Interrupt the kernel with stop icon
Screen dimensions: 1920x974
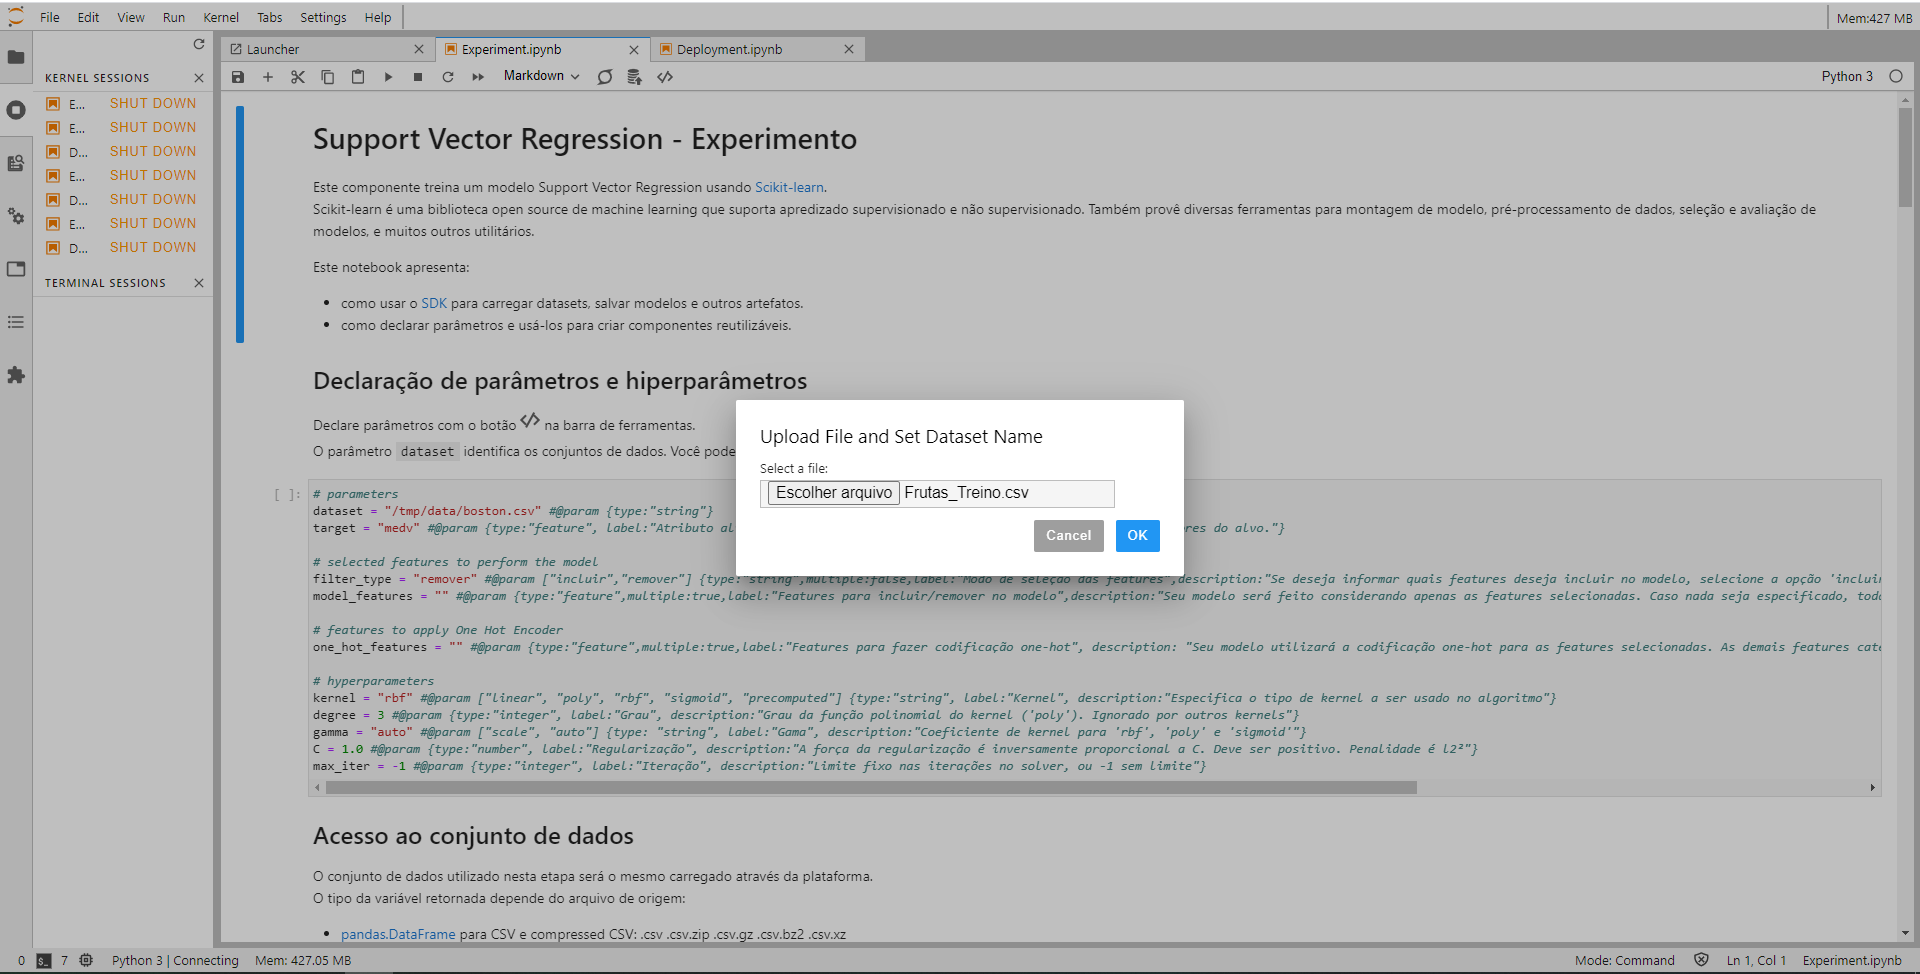(418, 77)
